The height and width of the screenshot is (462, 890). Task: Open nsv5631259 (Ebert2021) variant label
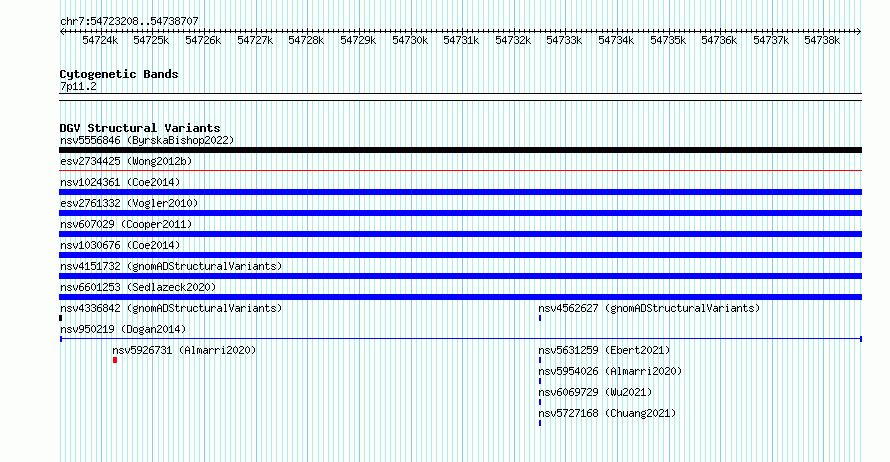coord(604,350)
